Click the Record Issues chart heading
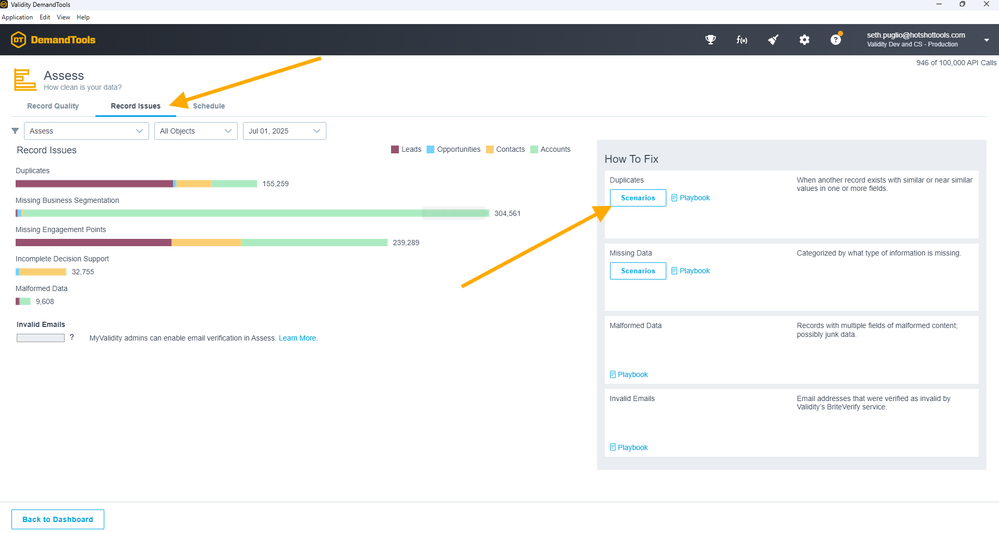The width and height of the screenshot is (999, 533). [x=47, y=150]
